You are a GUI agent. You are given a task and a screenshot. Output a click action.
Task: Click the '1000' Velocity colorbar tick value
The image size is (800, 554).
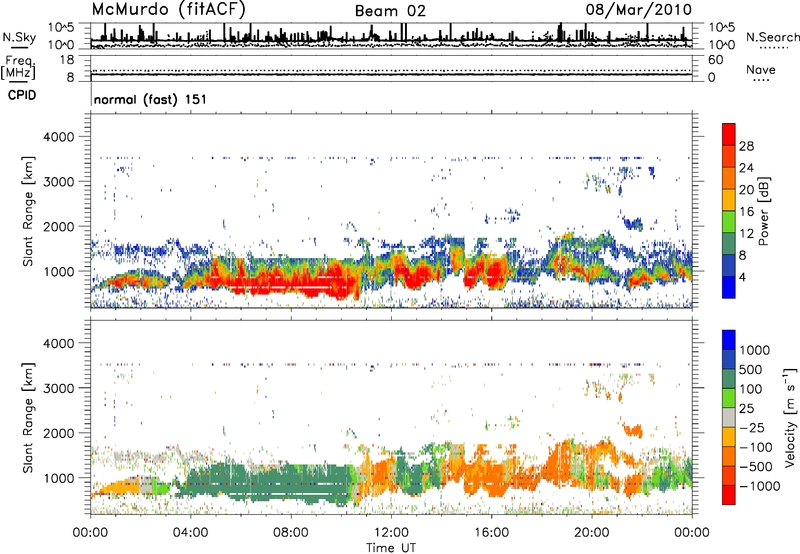(754, 350)
